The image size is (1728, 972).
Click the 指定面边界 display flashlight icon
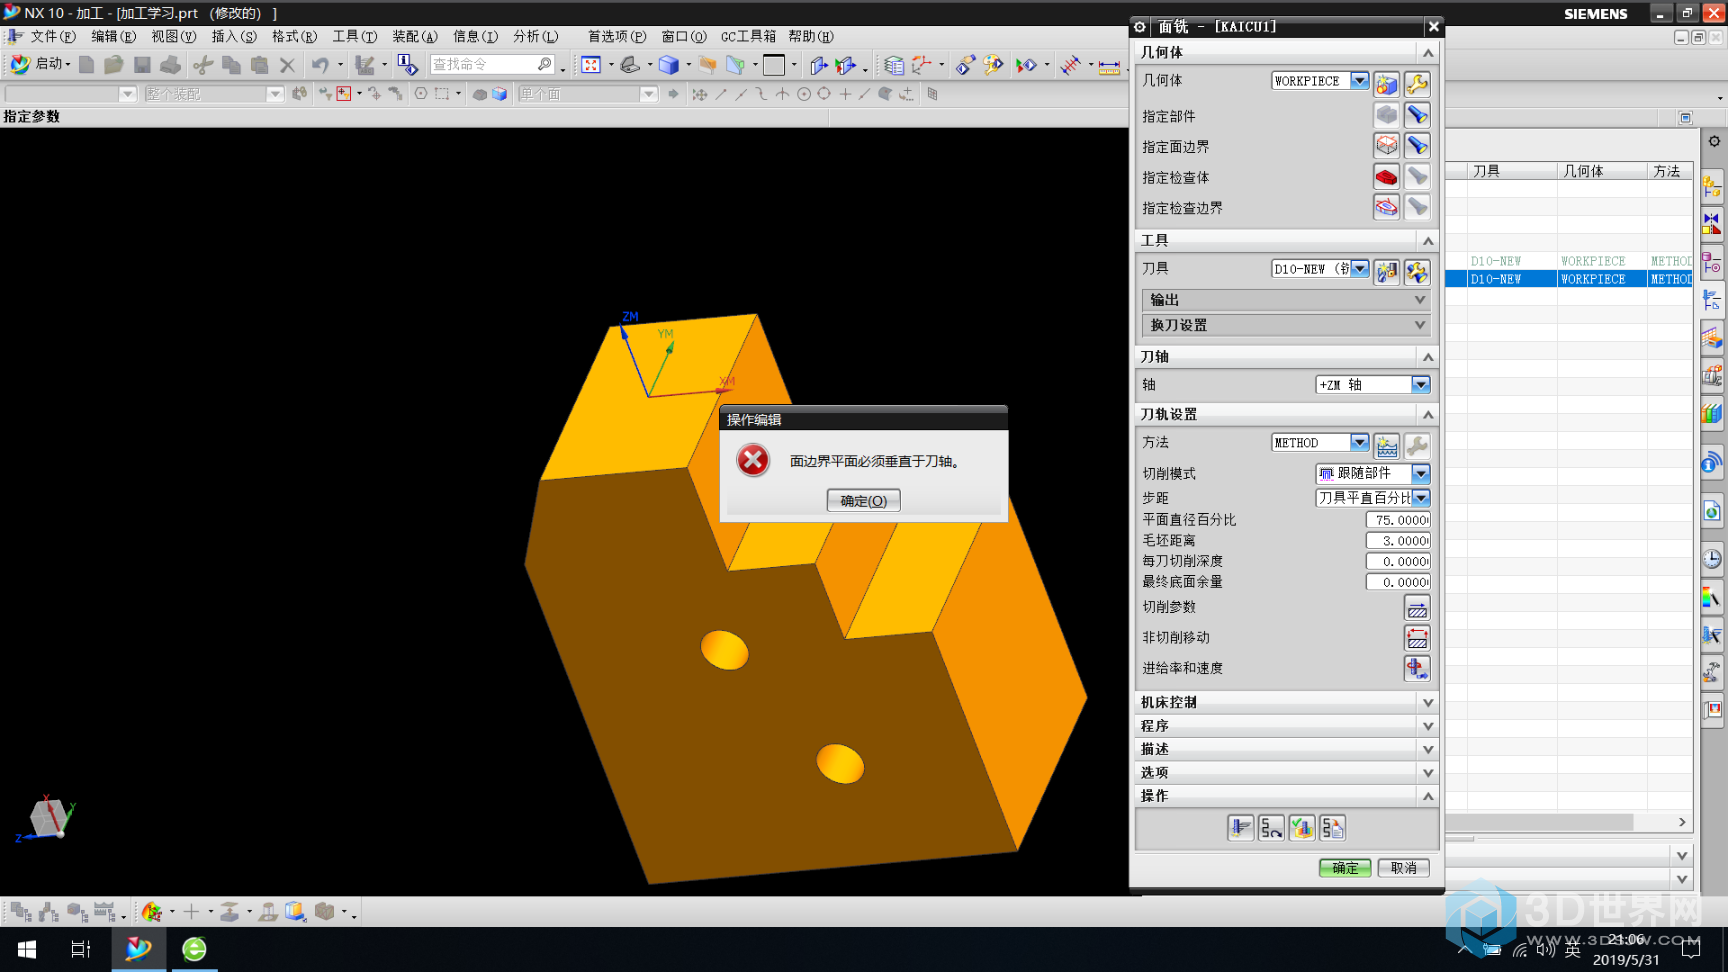pyautogui.click(x=1417, y=146)
